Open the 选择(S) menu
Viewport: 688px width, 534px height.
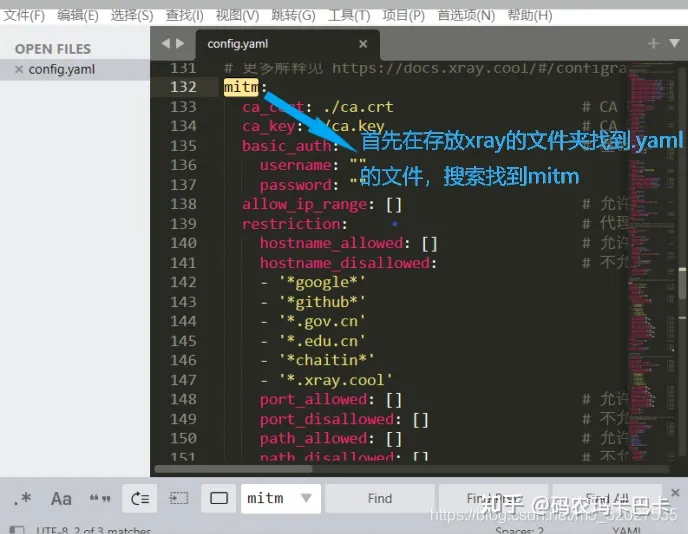pos(132,16)
